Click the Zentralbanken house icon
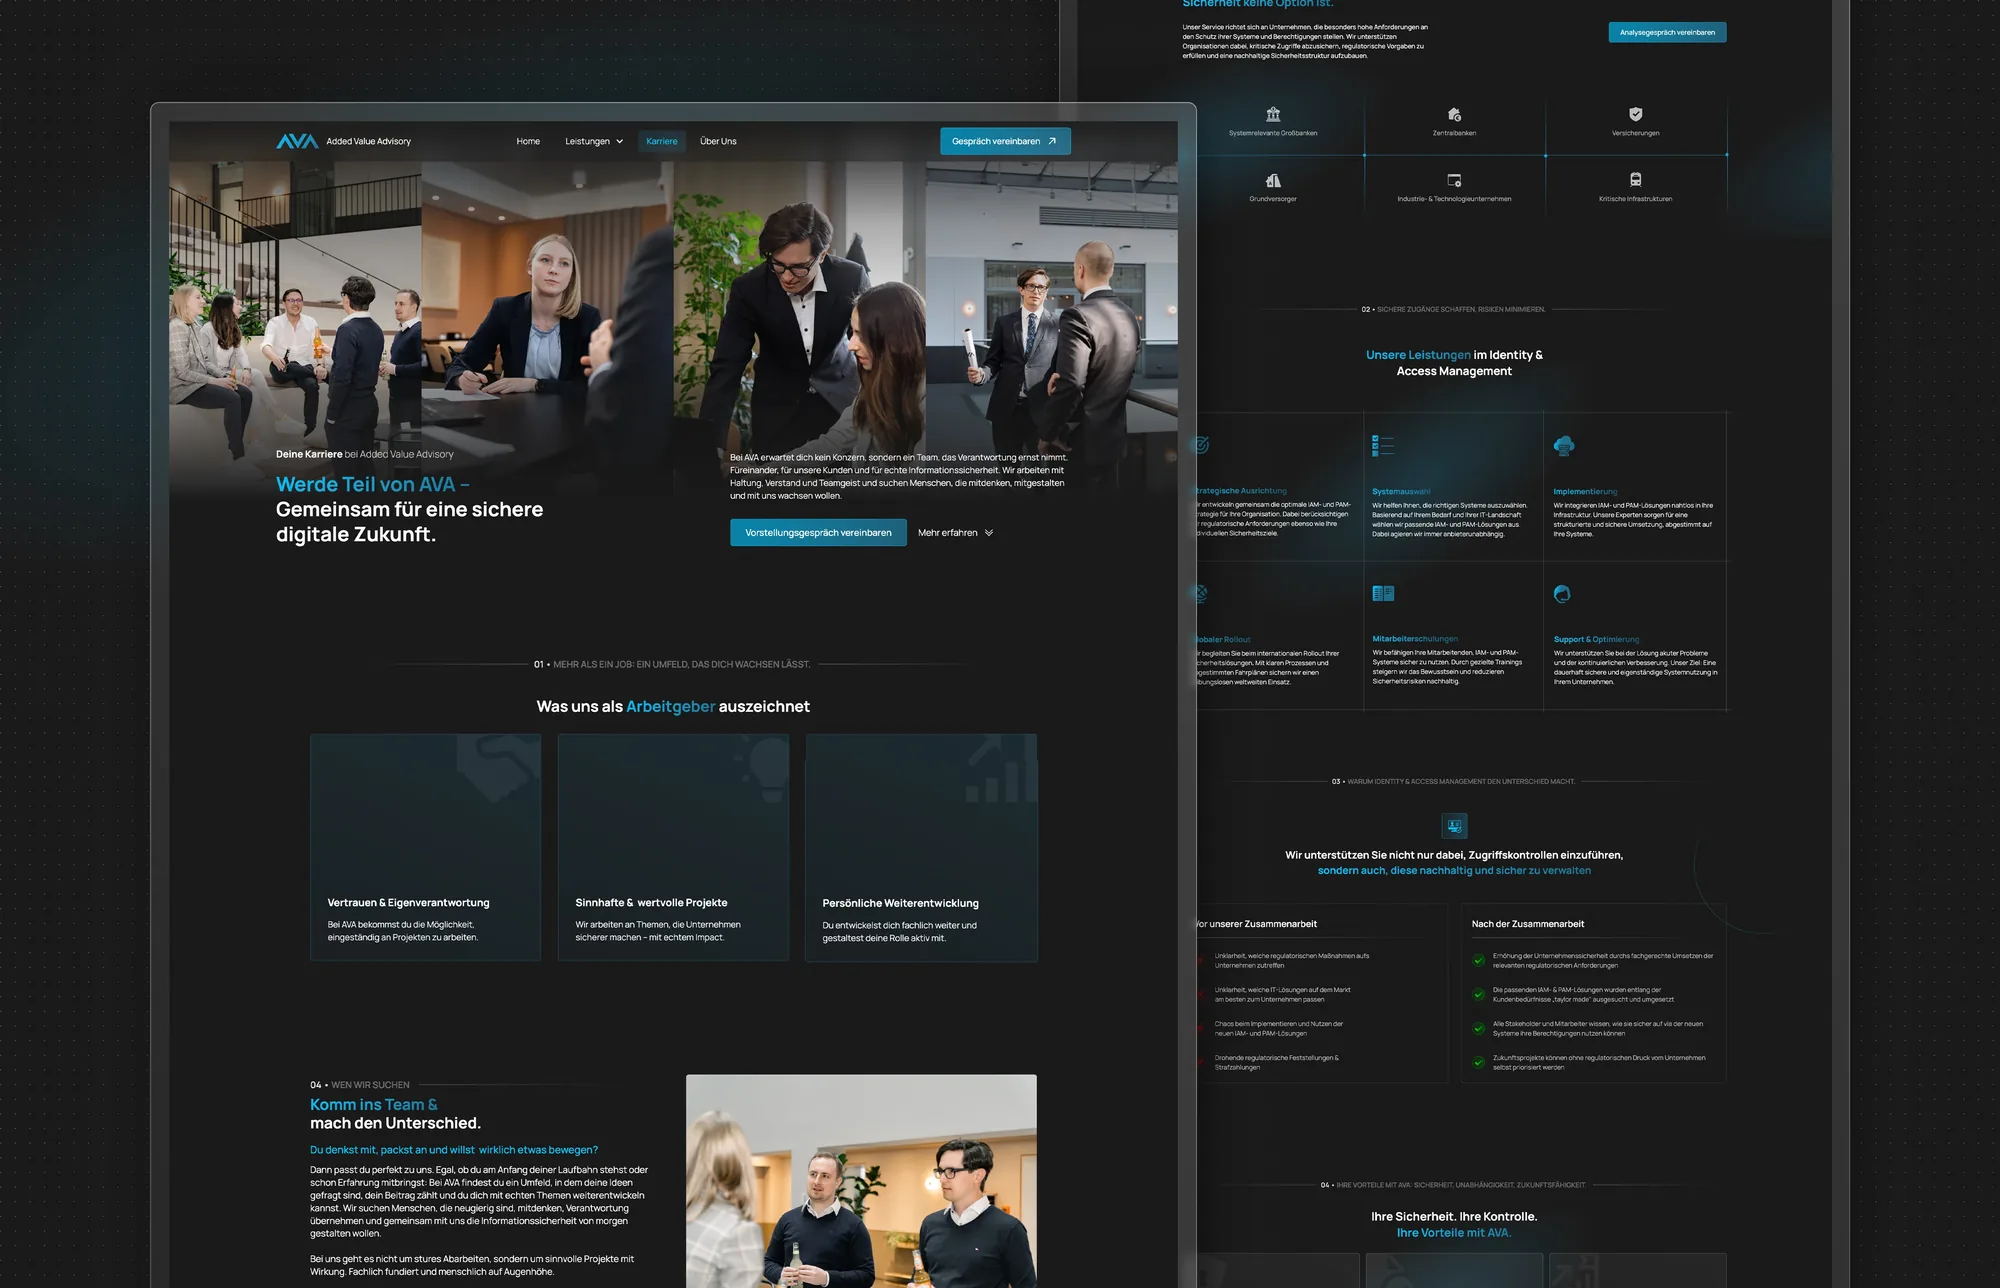This screenshot has height=1288, width=2000. [1454, 114]
